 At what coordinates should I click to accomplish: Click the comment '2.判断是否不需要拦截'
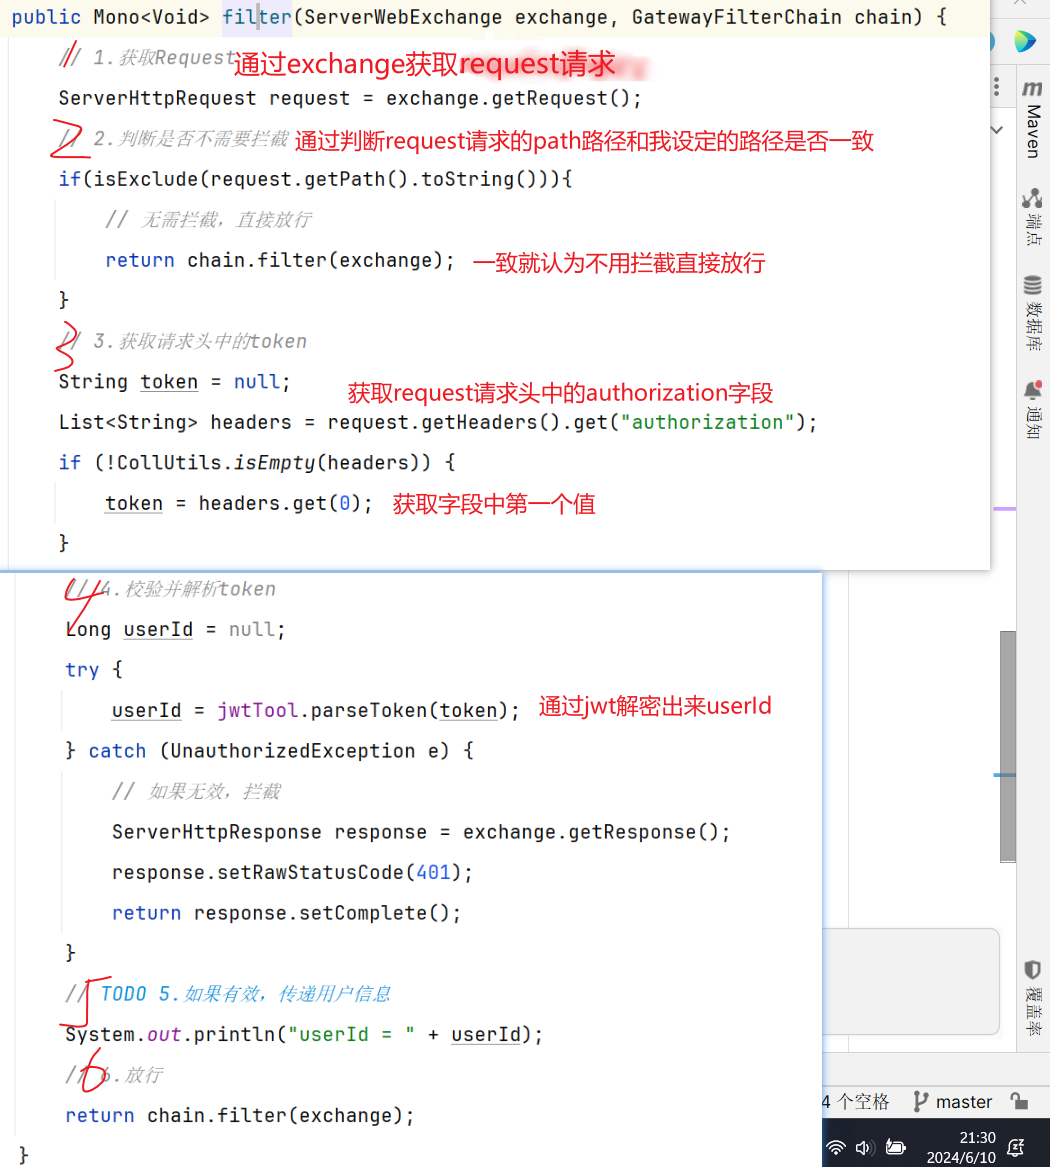point(191,138)
